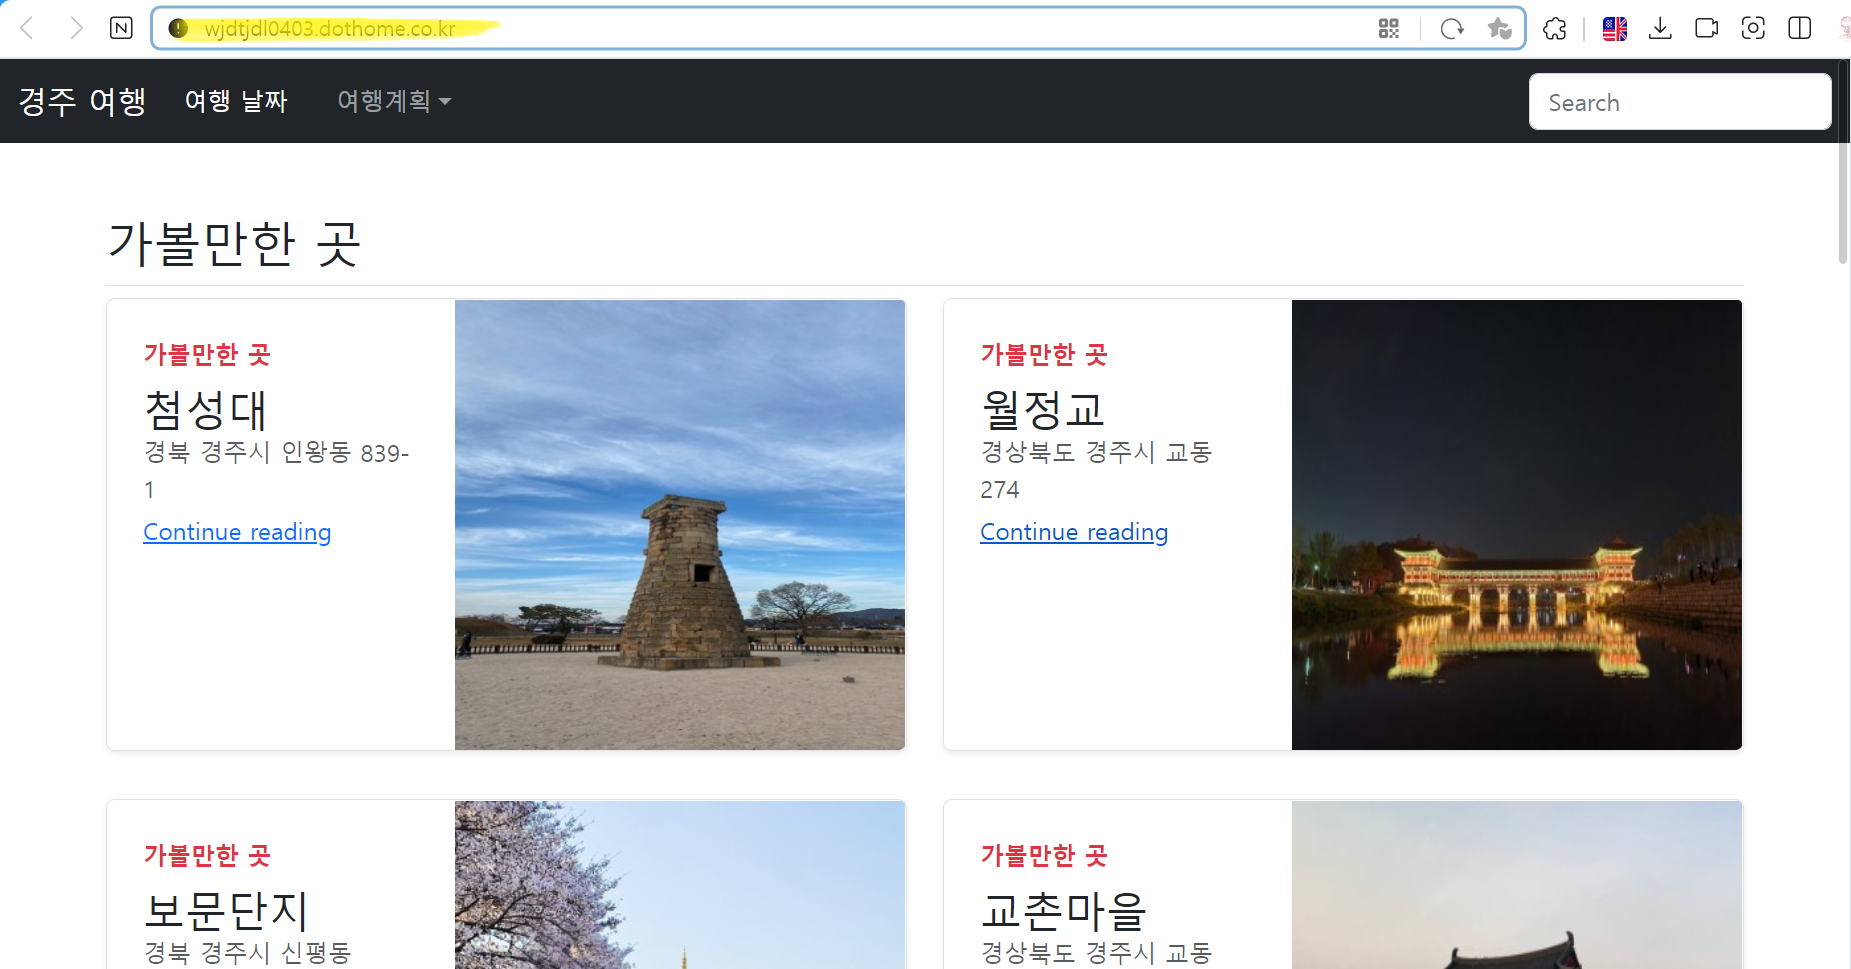1851x969 pixels.
Task: Click the 교촌마을 photo
Action: tap(1517, 885)
